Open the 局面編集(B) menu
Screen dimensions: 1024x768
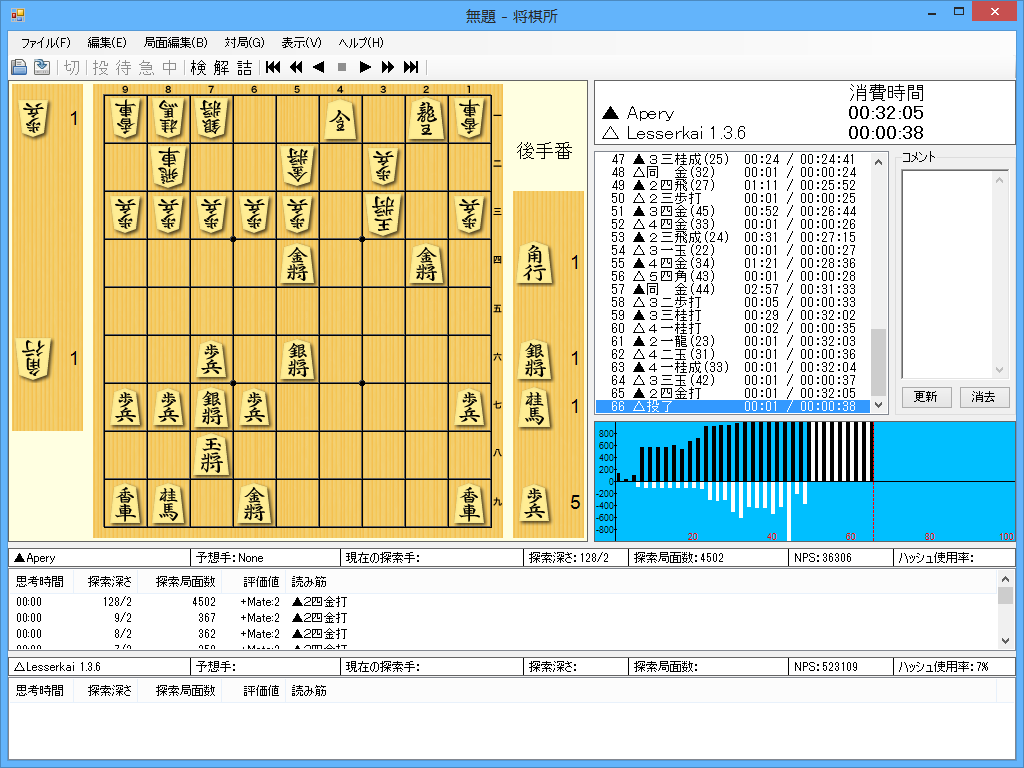175,42
